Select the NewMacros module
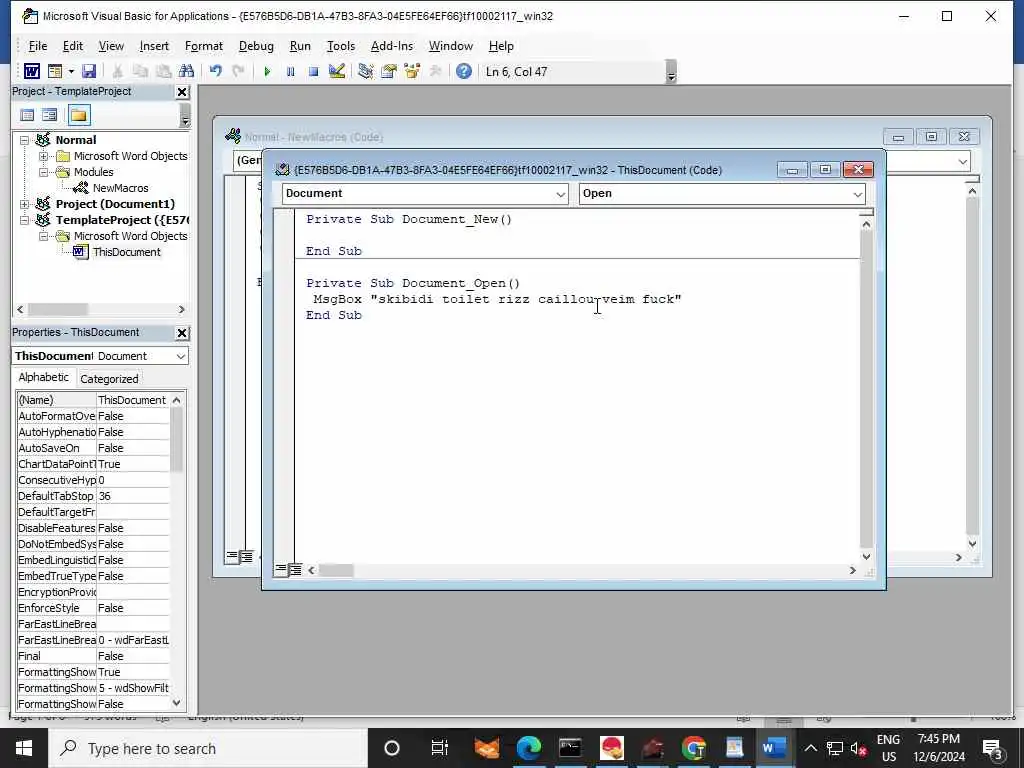This screenshot has height=768, width=1024. coord(120,188)
